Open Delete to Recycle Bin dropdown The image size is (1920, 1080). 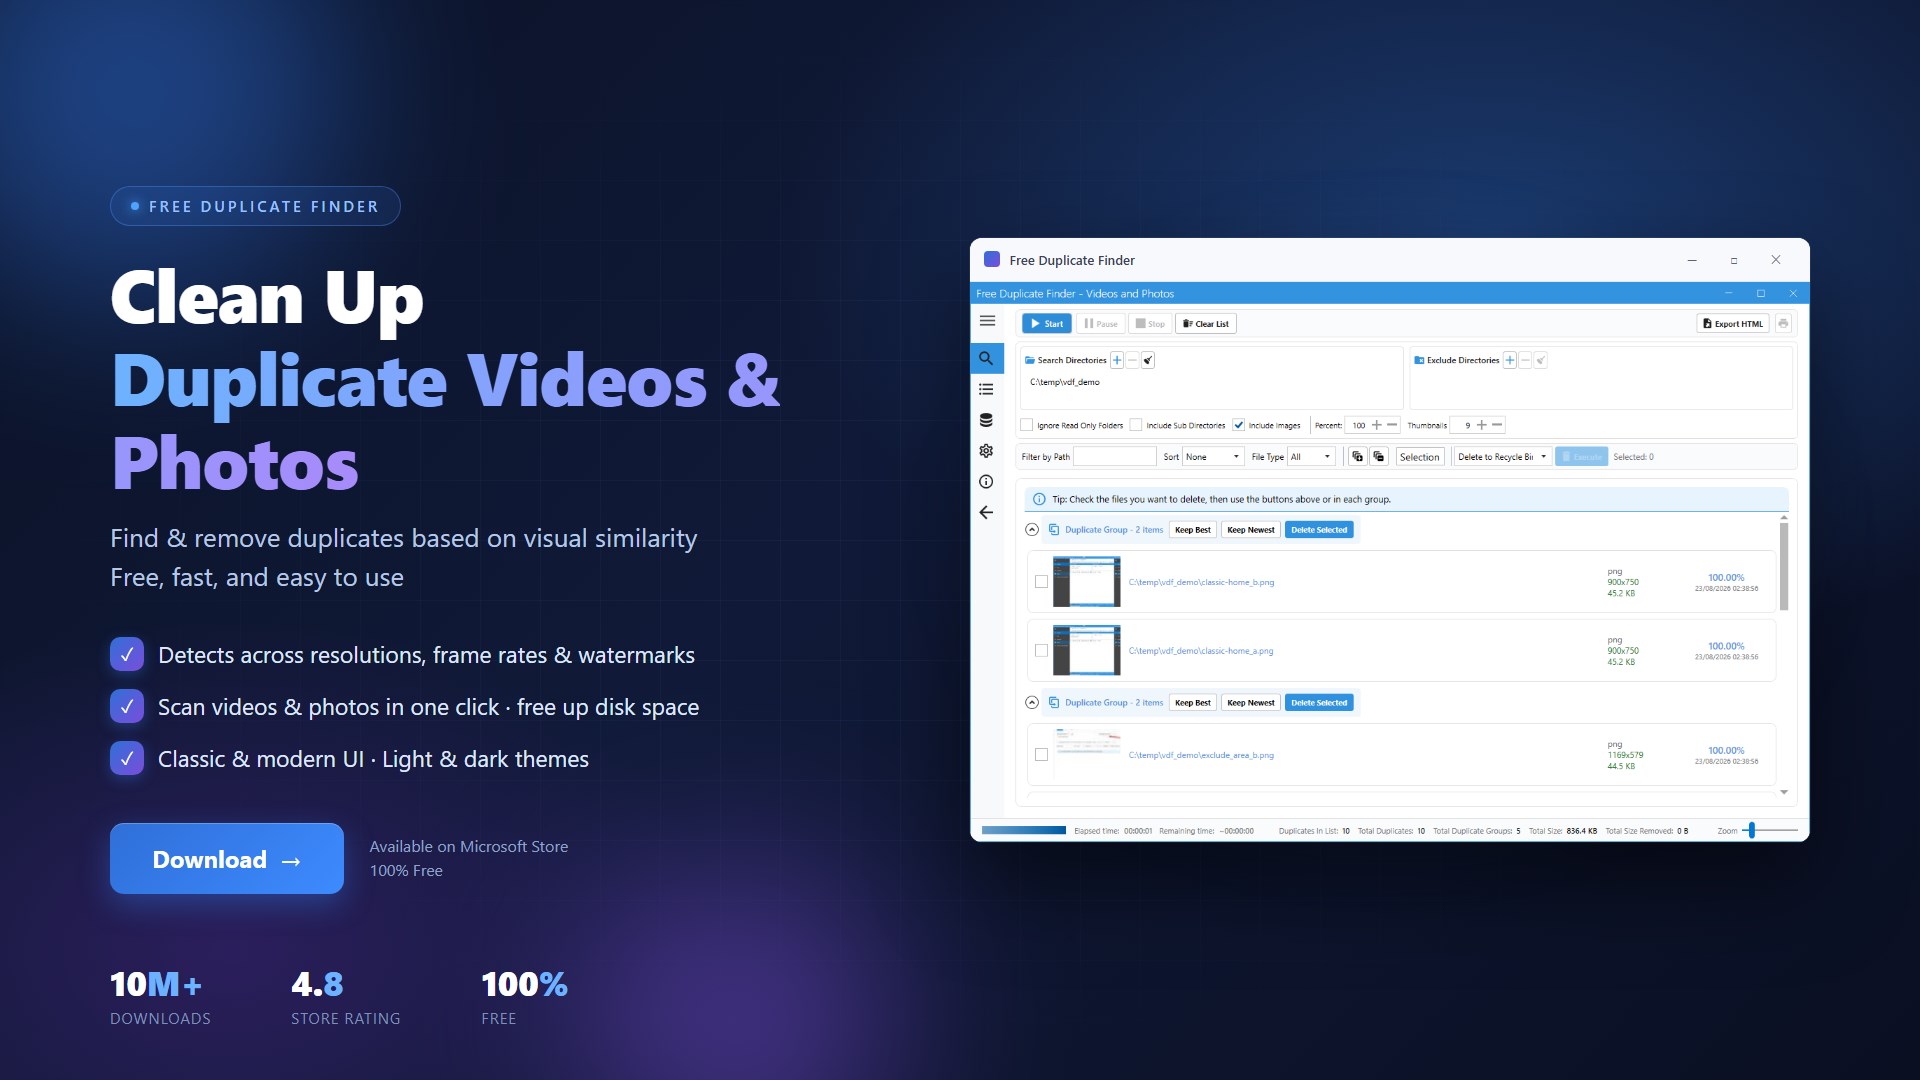[x=1502, y=456]
